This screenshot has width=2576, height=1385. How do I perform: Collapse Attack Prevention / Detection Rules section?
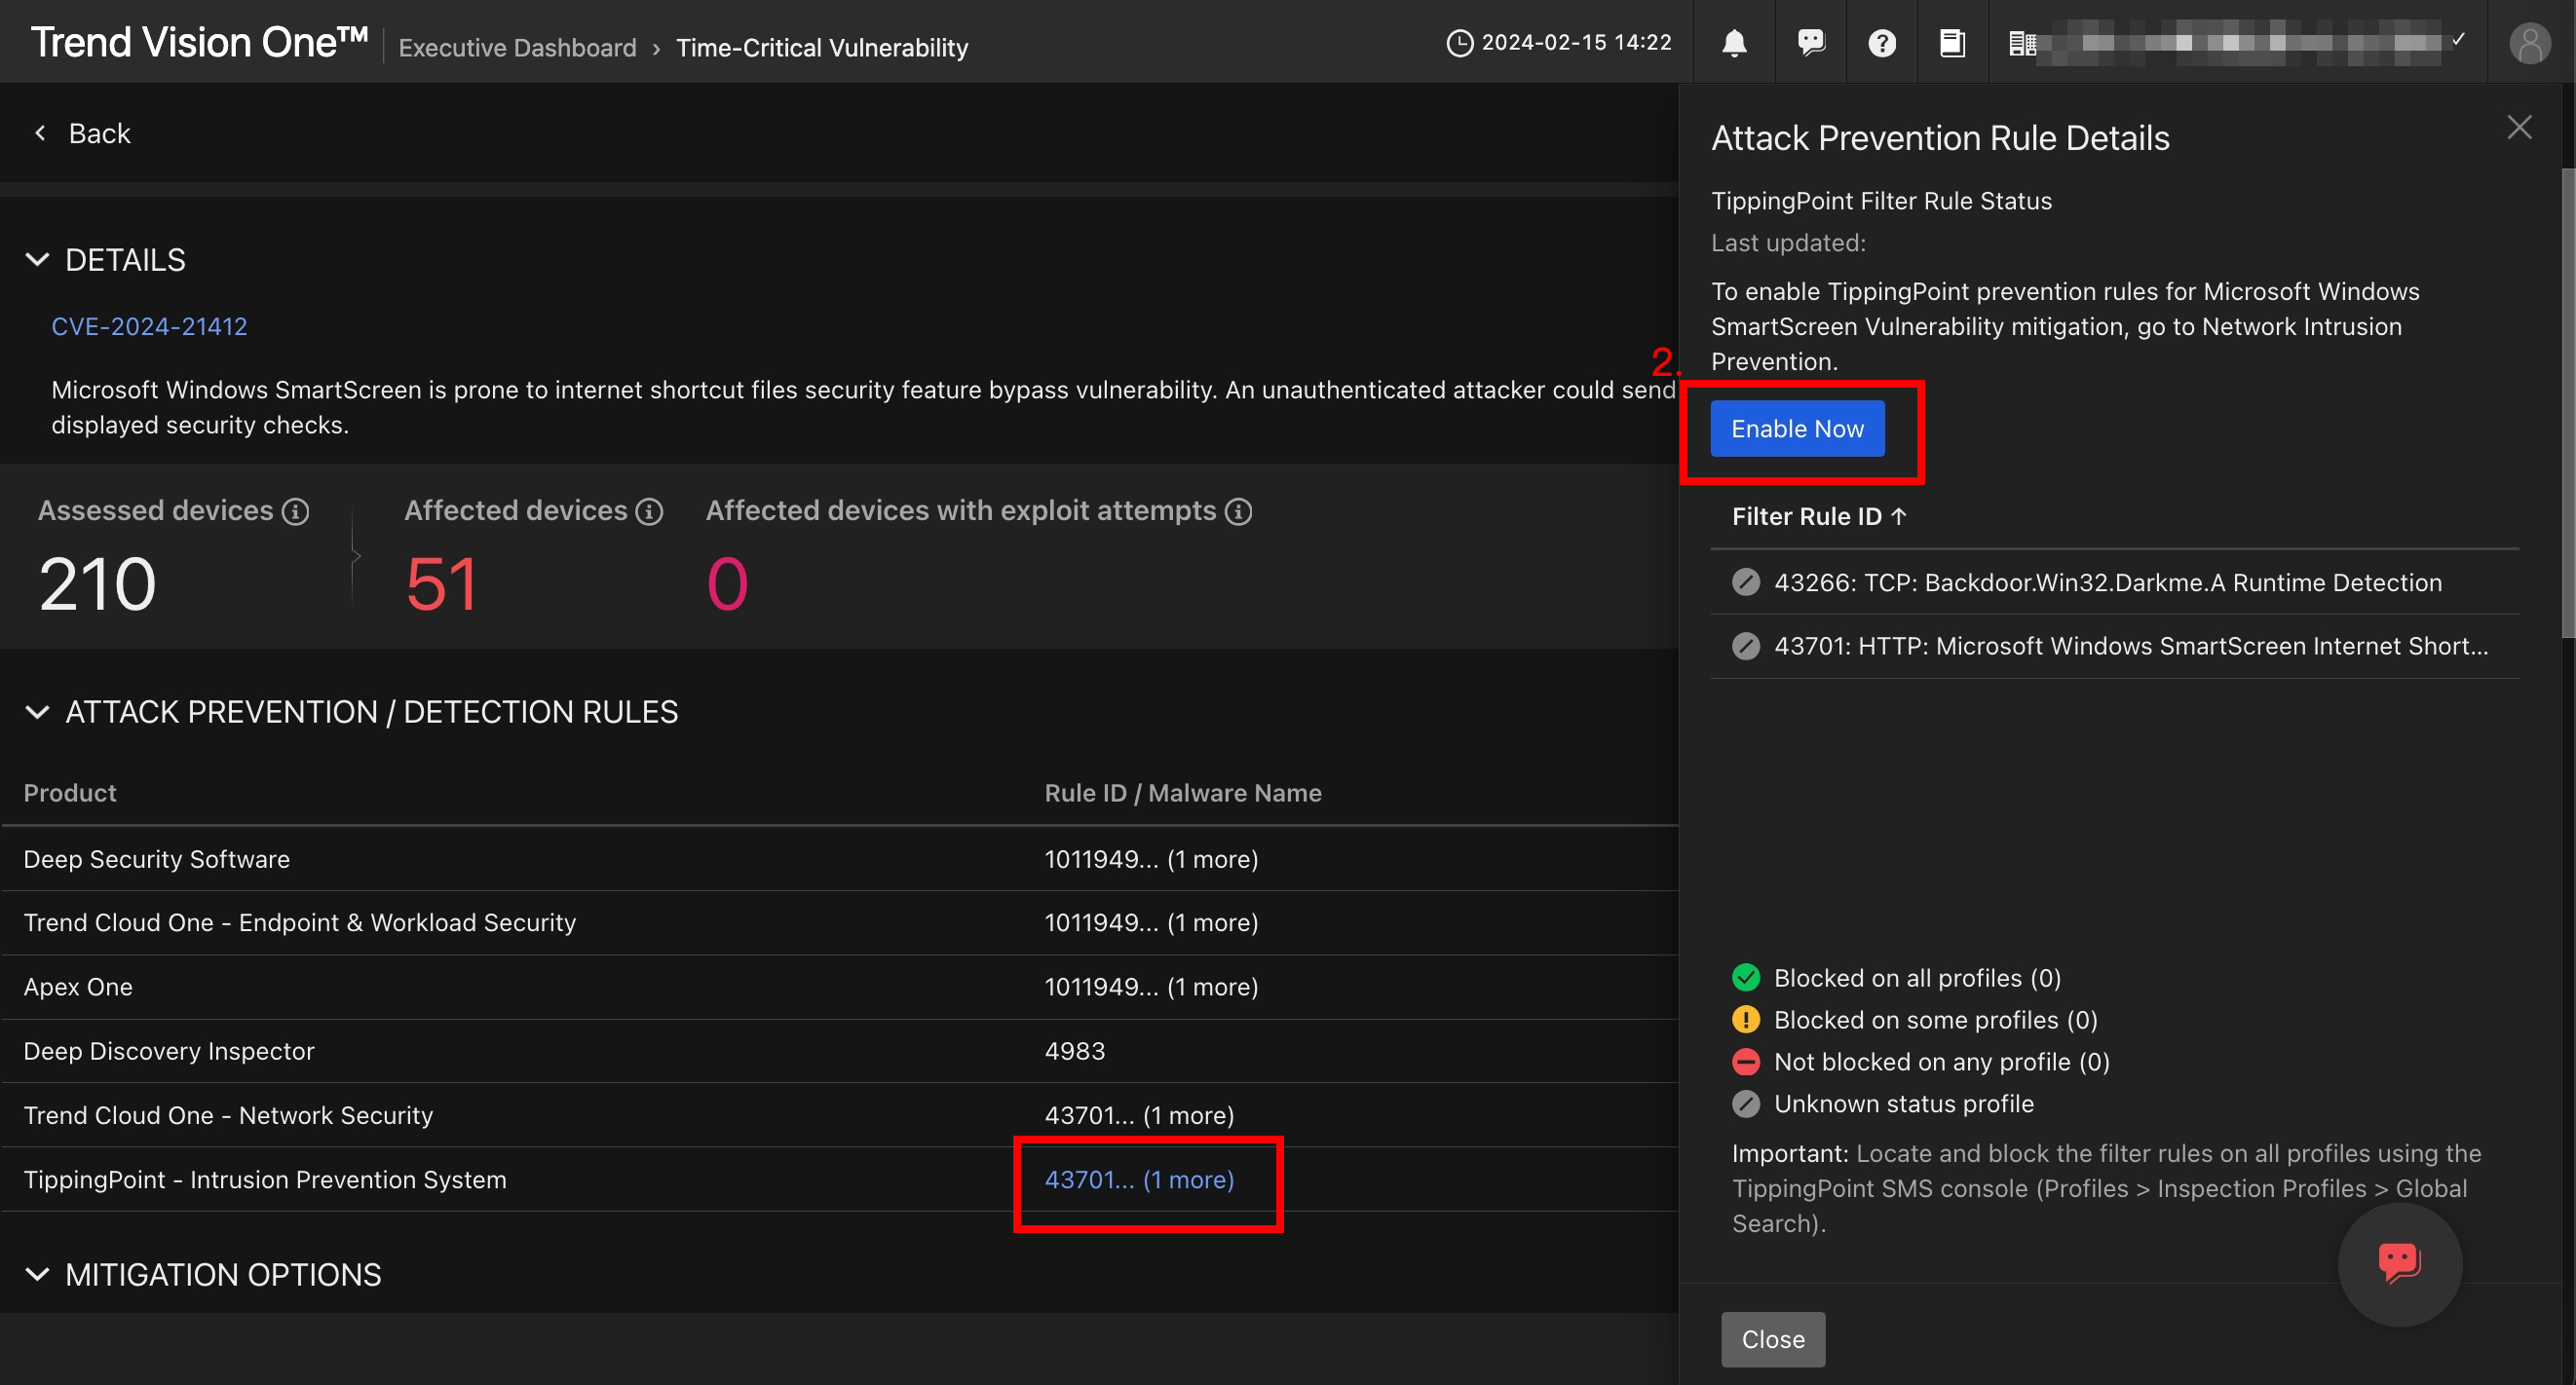click(37, 712)
